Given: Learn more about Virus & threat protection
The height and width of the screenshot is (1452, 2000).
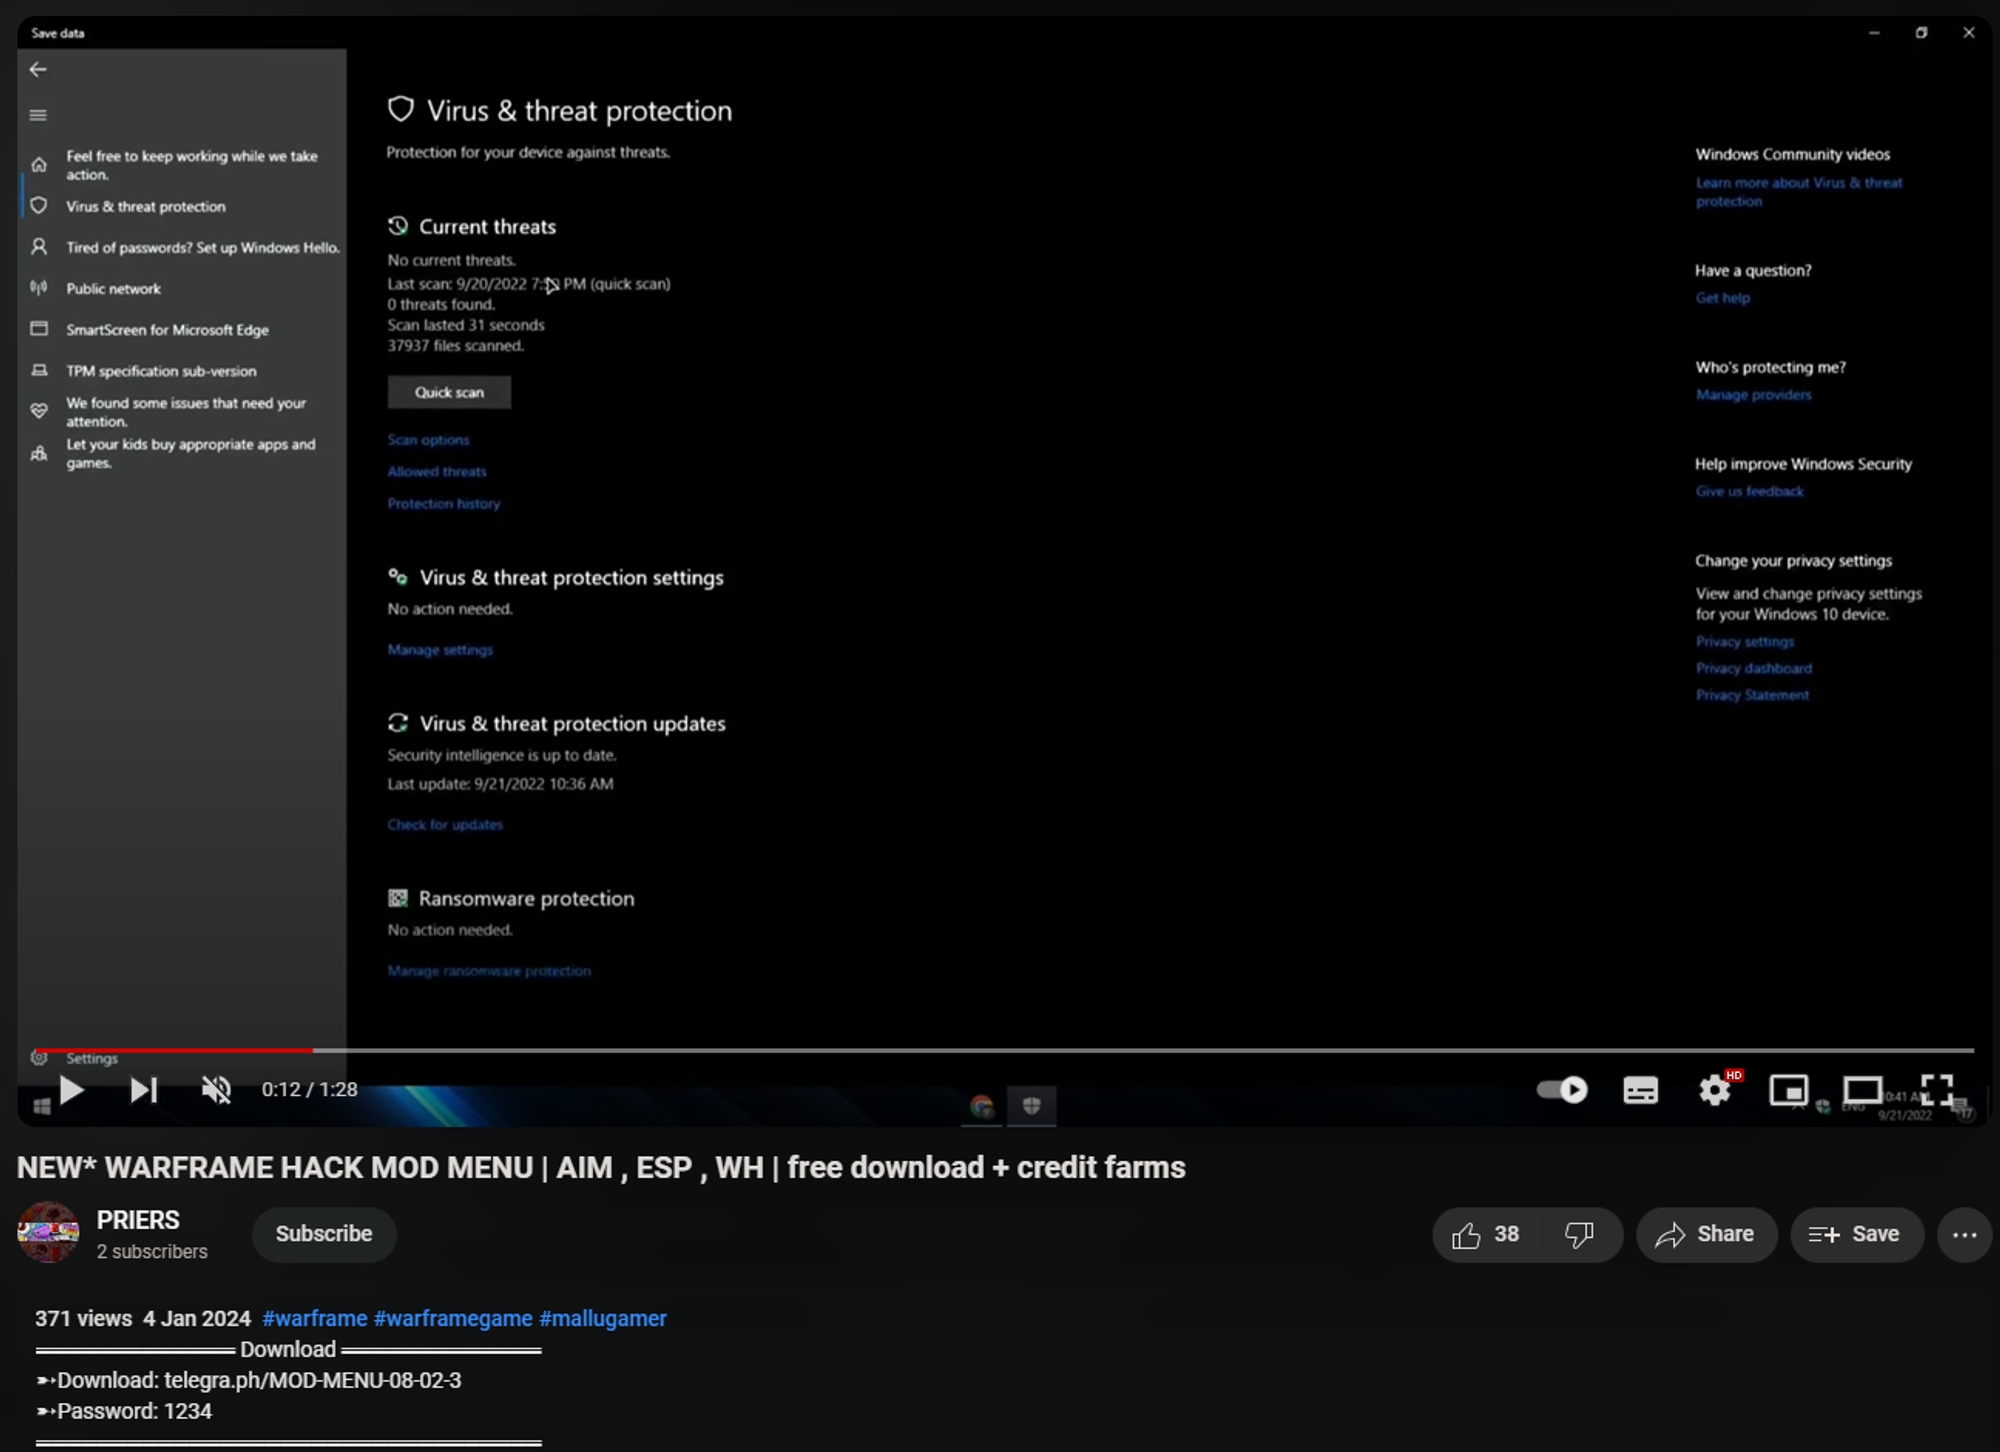Looking at the screenshot, I should [x=1799, y=192].
